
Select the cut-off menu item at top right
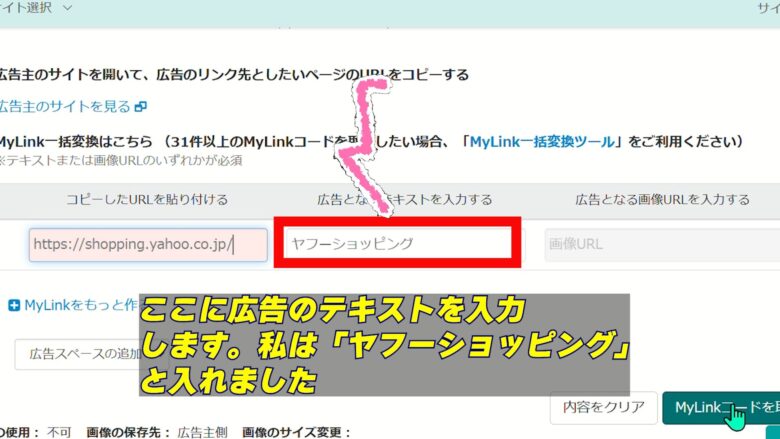[767, 8]
